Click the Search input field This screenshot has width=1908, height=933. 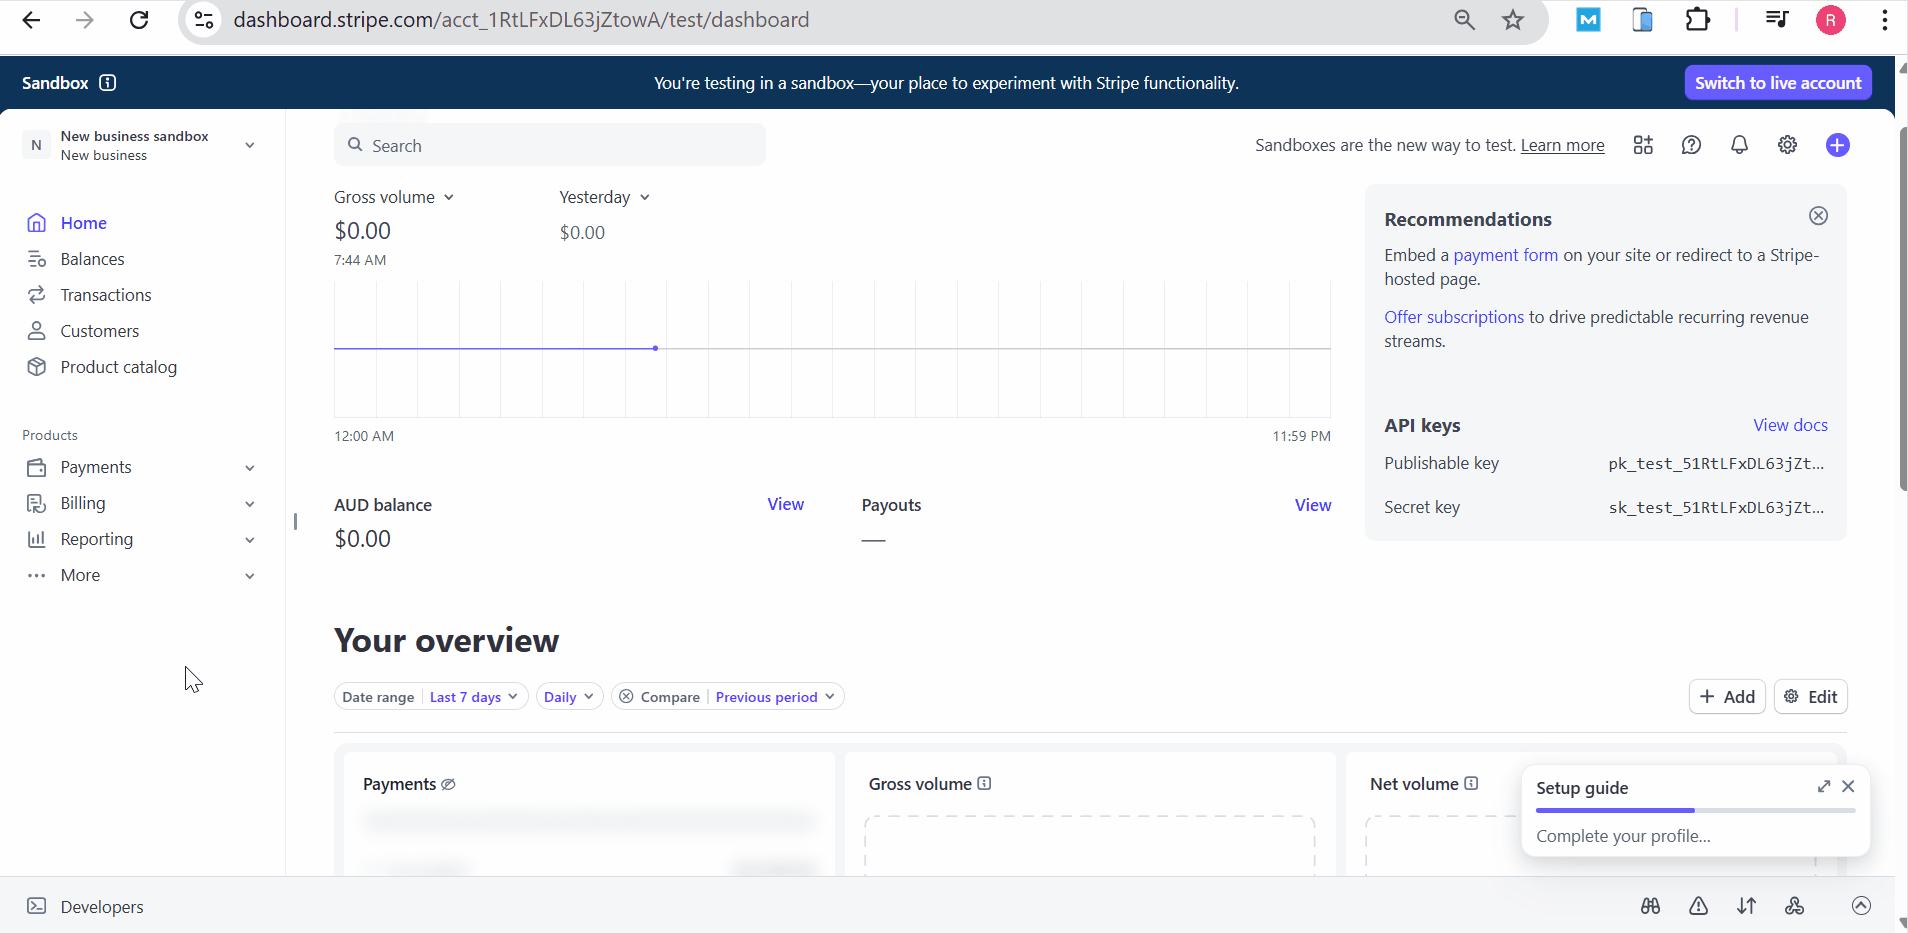point(550,145)
